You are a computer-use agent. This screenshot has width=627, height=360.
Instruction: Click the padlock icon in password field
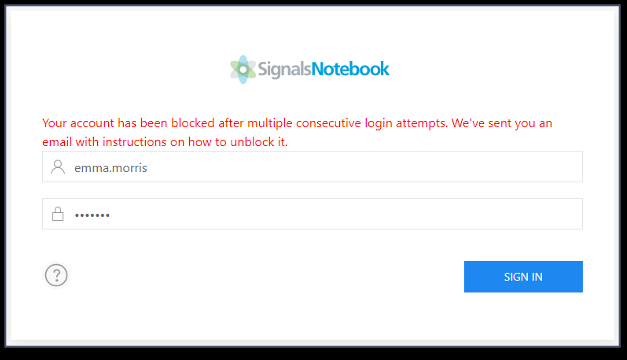click(x=58, y=214)
